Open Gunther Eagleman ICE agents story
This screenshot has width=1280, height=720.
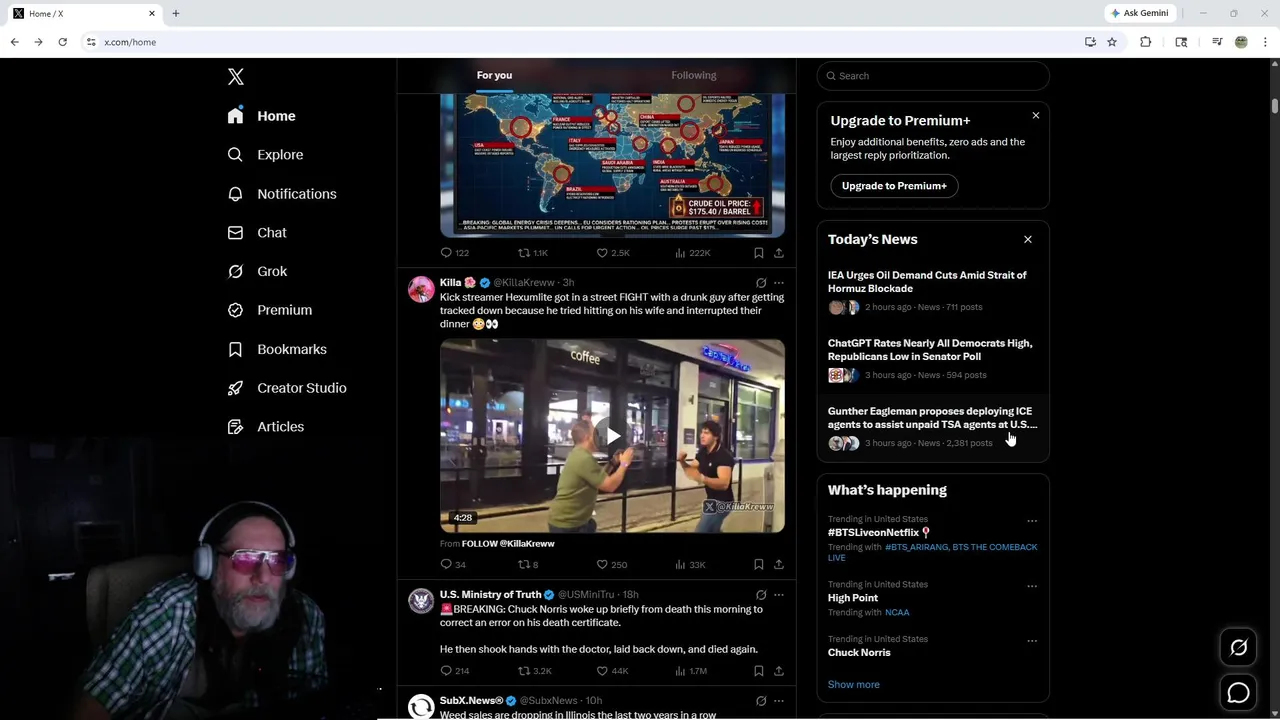[x=933, y=427]
